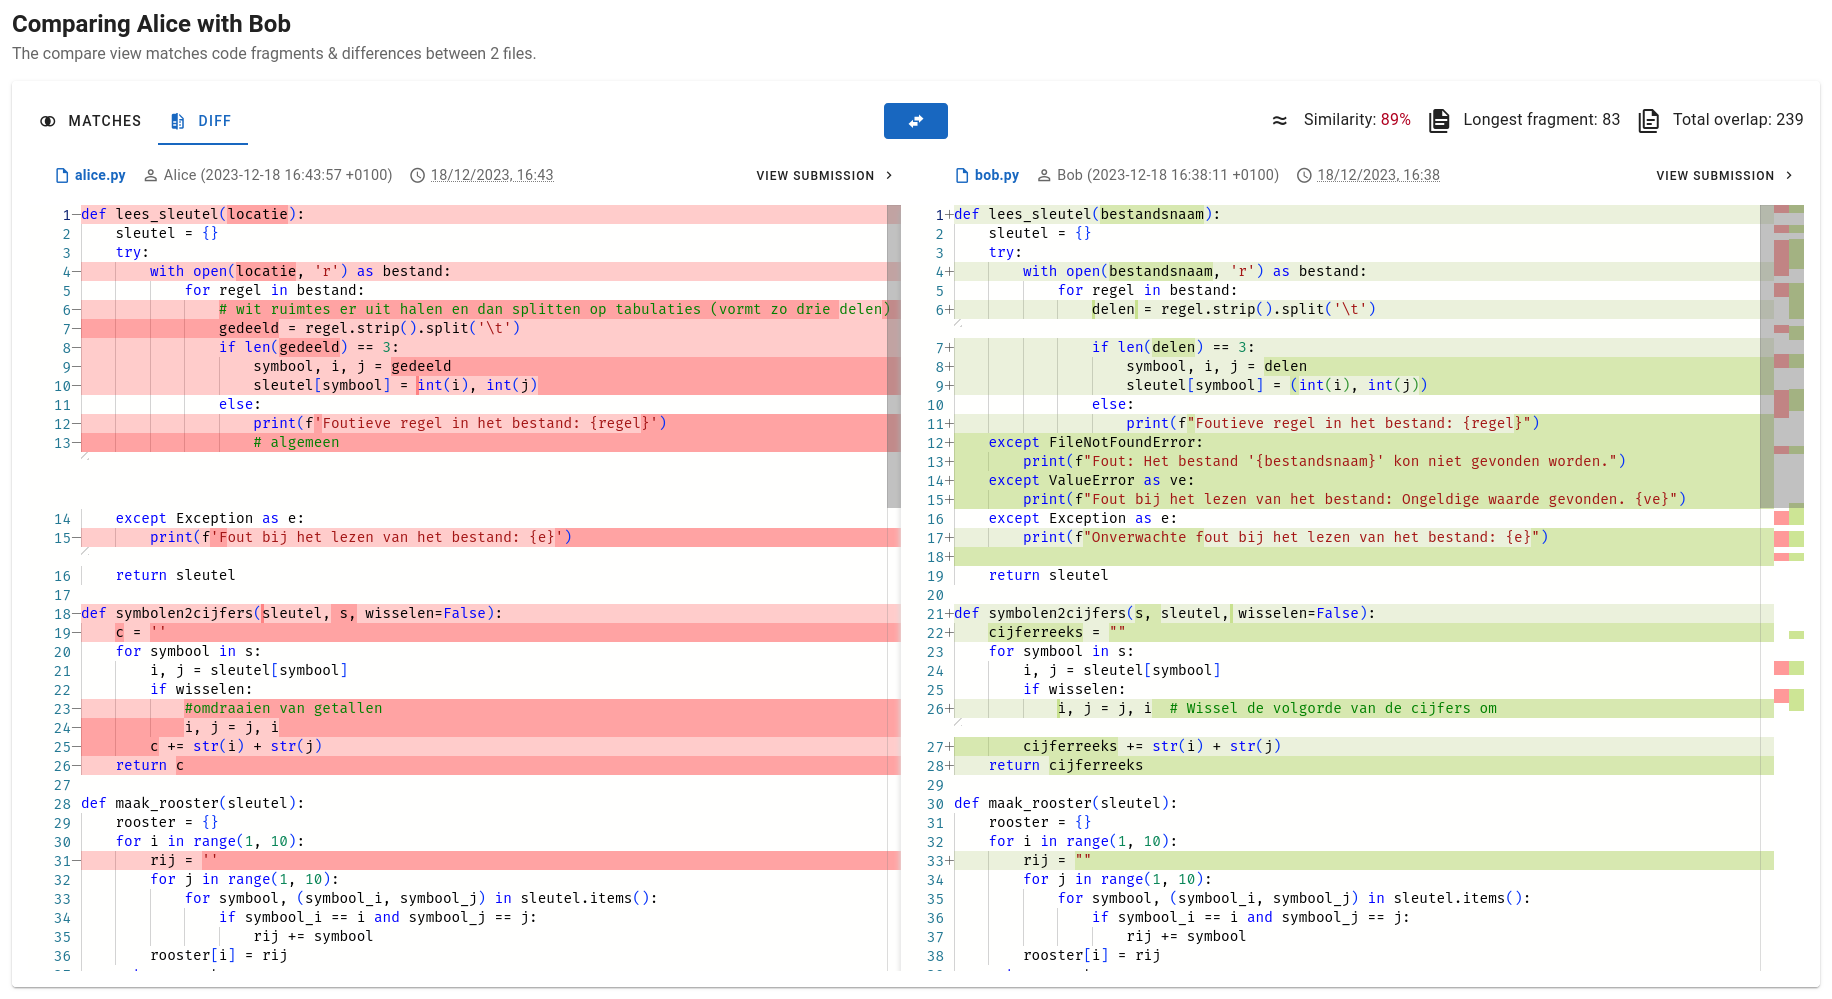Click the similarity approximately-equal icon

click(x=1279, y=121)
